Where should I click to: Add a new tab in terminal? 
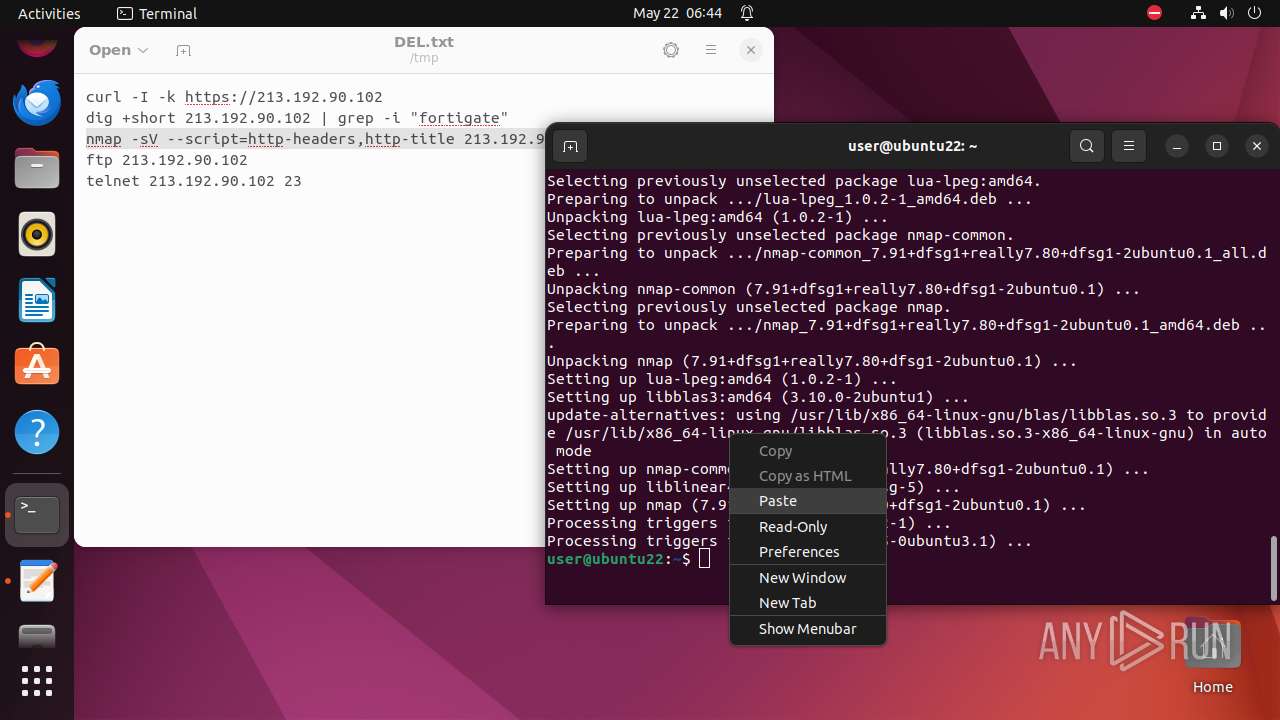[570, 147]
